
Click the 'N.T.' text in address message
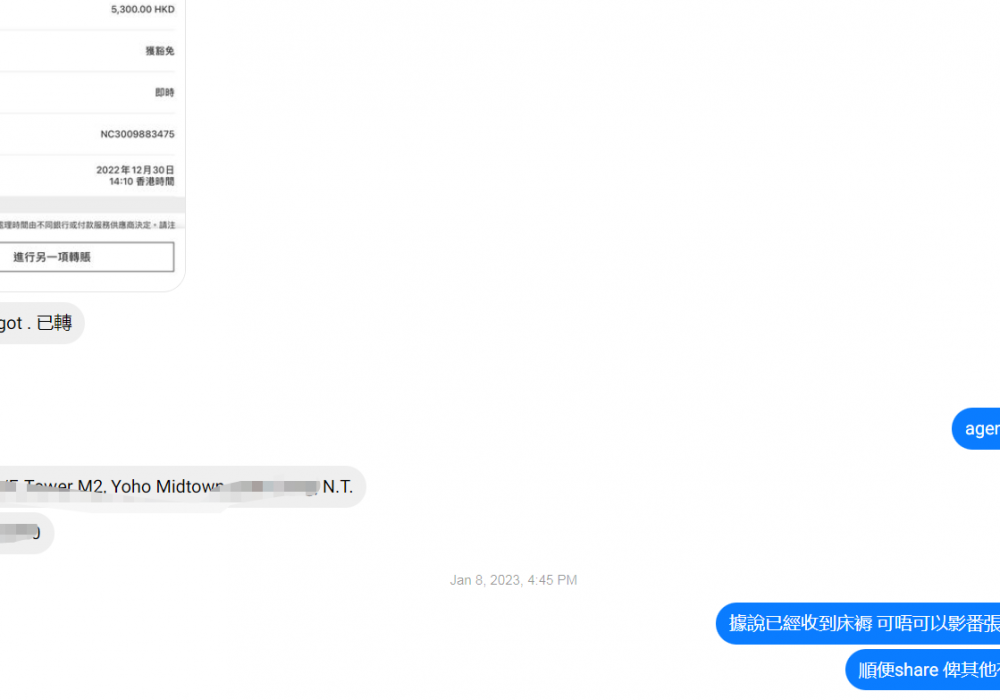pyautogui.click(x=337, y=487)
